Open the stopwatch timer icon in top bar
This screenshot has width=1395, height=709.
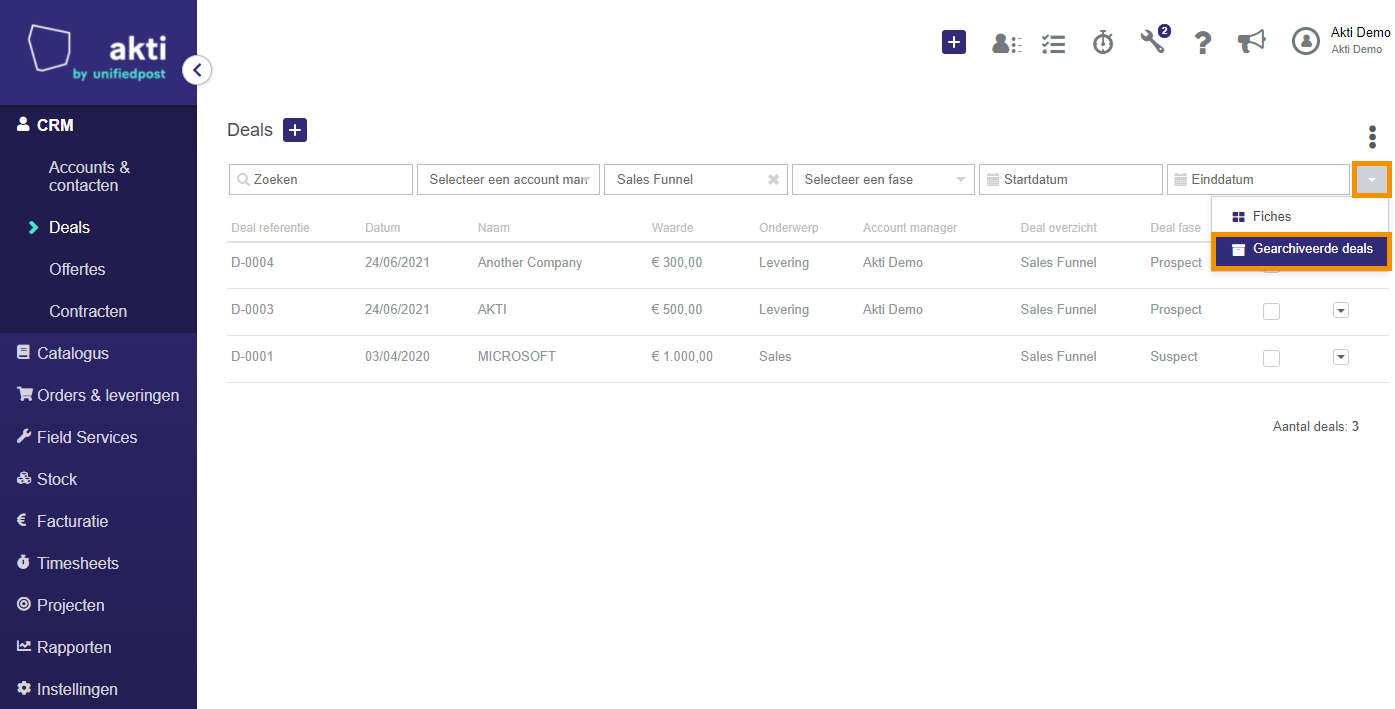(x=1103, y=42)
